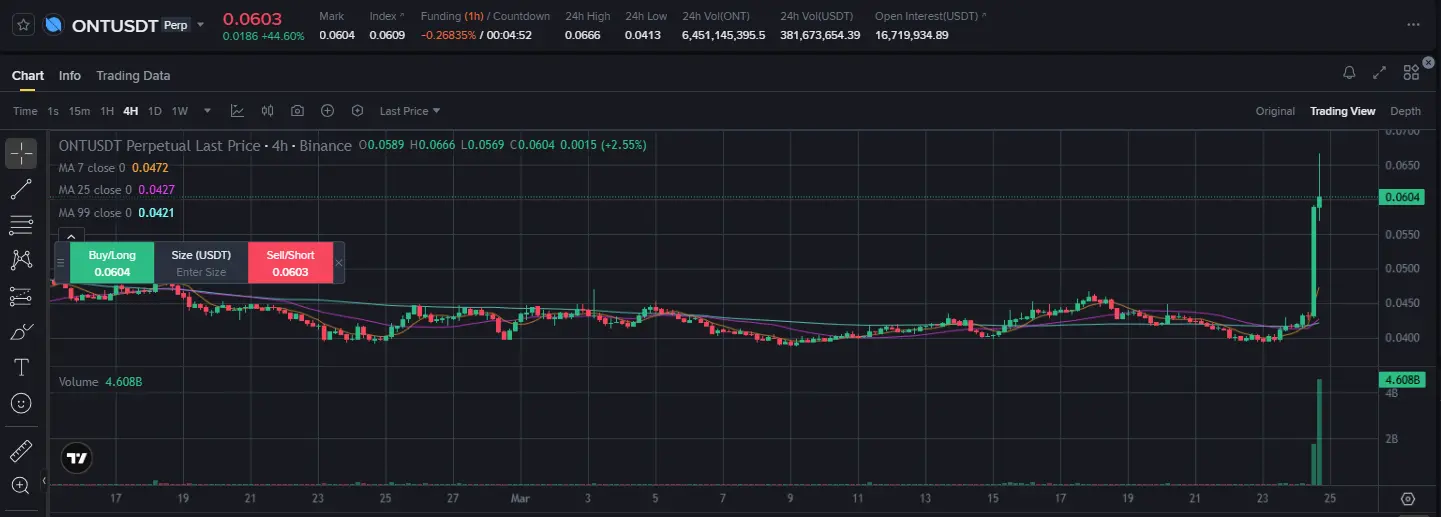Screen dimensions: 1441x517
Task: Click the Mar label on time axis
Action: pos(520,497)
